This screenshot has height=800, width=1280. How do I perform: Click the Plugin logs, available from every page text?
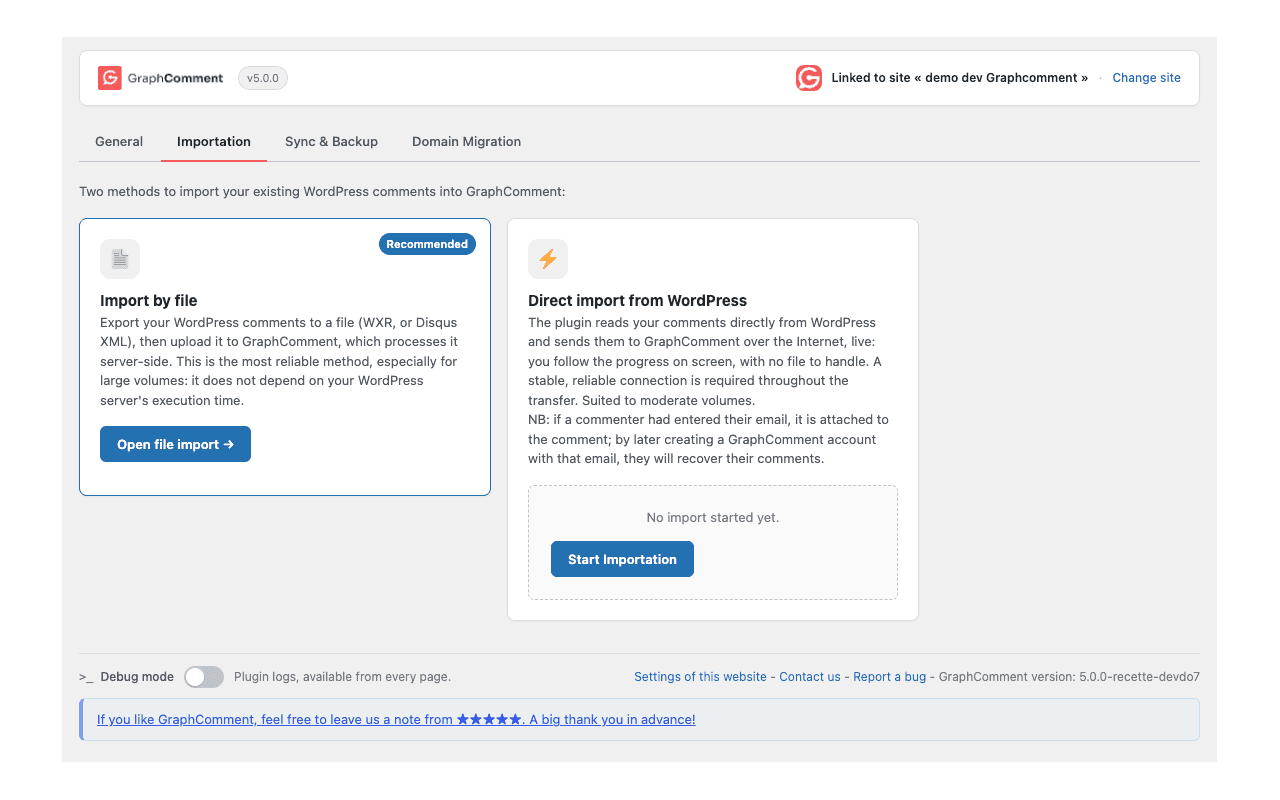342,677
